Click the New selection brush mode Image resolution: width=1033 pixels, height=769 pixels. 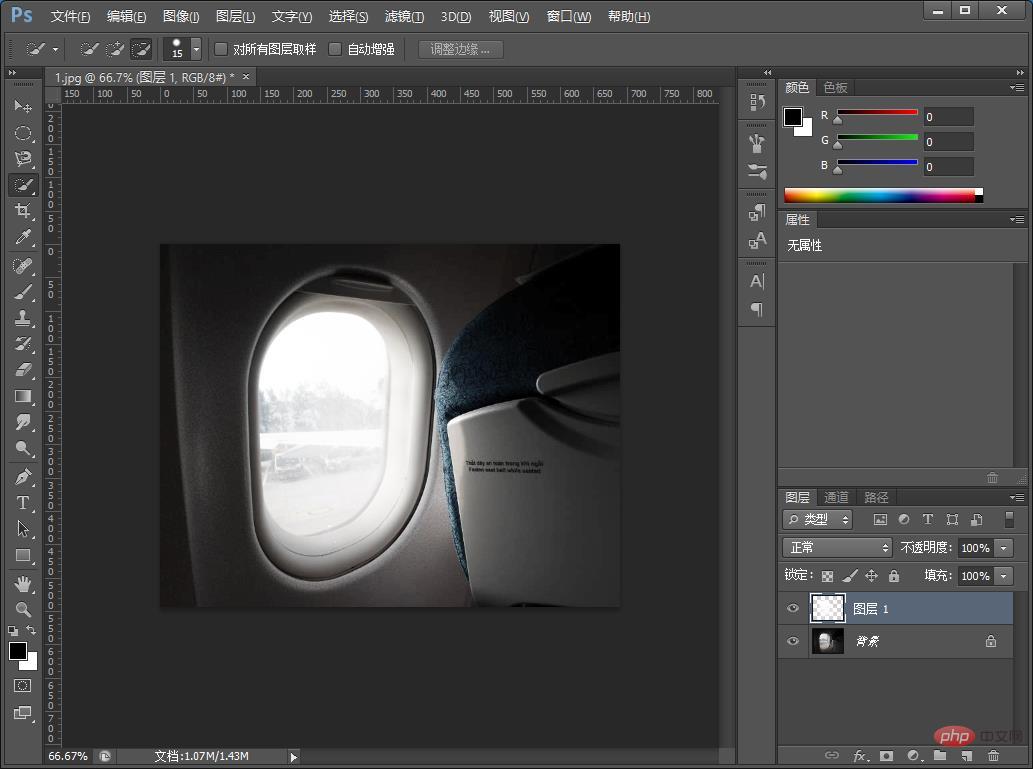click(89, 49)
